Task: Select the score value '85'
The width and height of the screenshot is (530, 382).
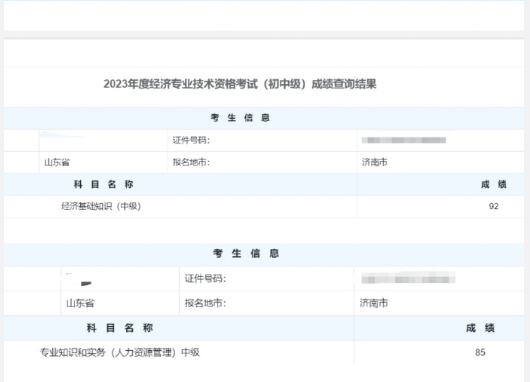Action: click(480, 353)
